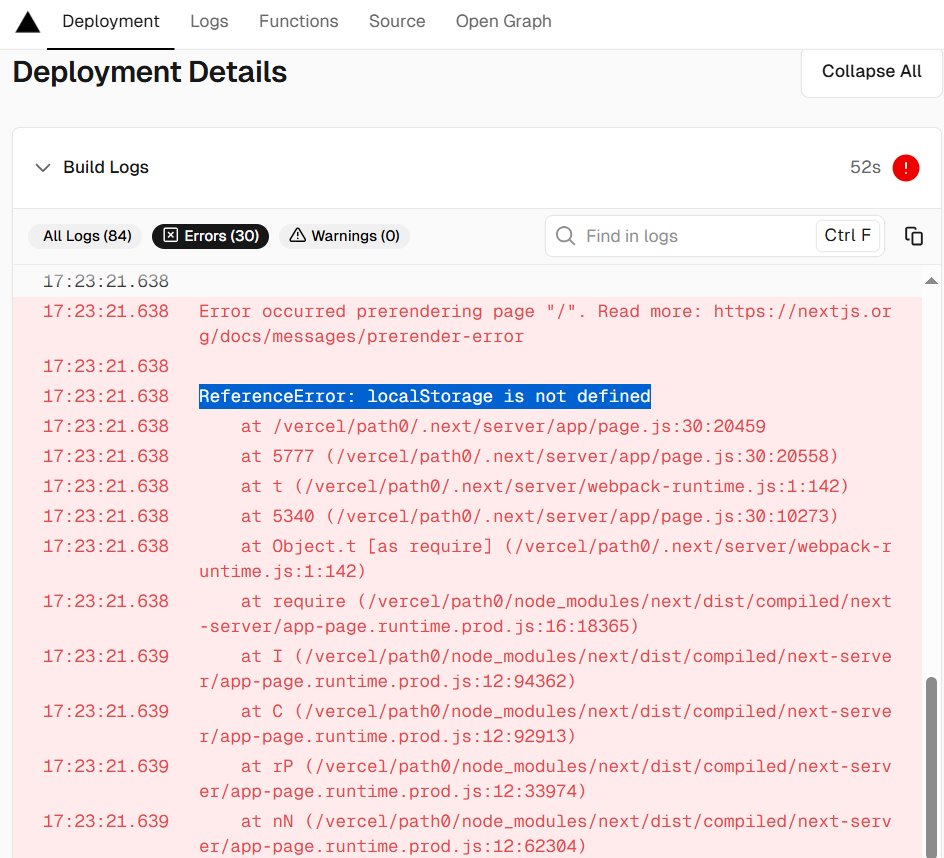944x858 pixels.
Task: Open the Functions tab
Action: point(299,22)
